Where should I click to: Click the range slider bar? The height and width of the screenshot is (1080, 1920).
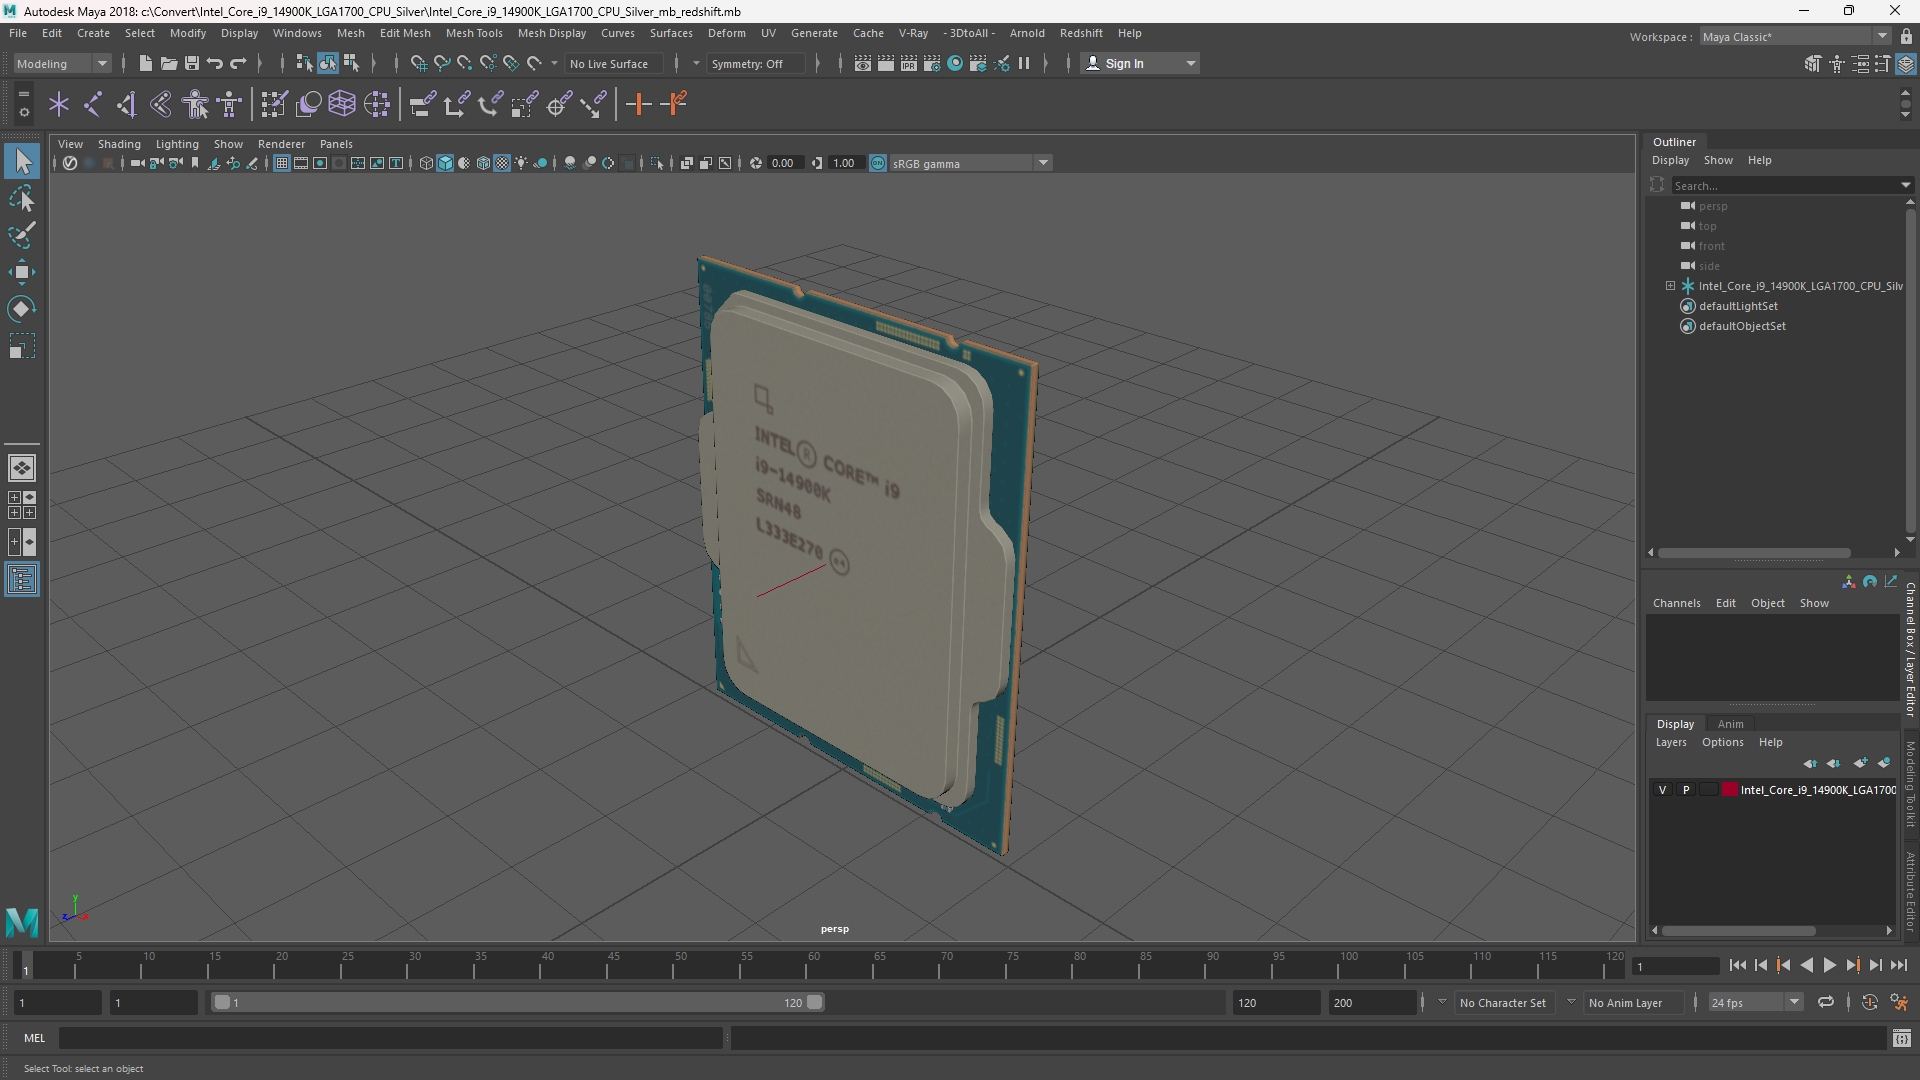(x=518, y=1002)
